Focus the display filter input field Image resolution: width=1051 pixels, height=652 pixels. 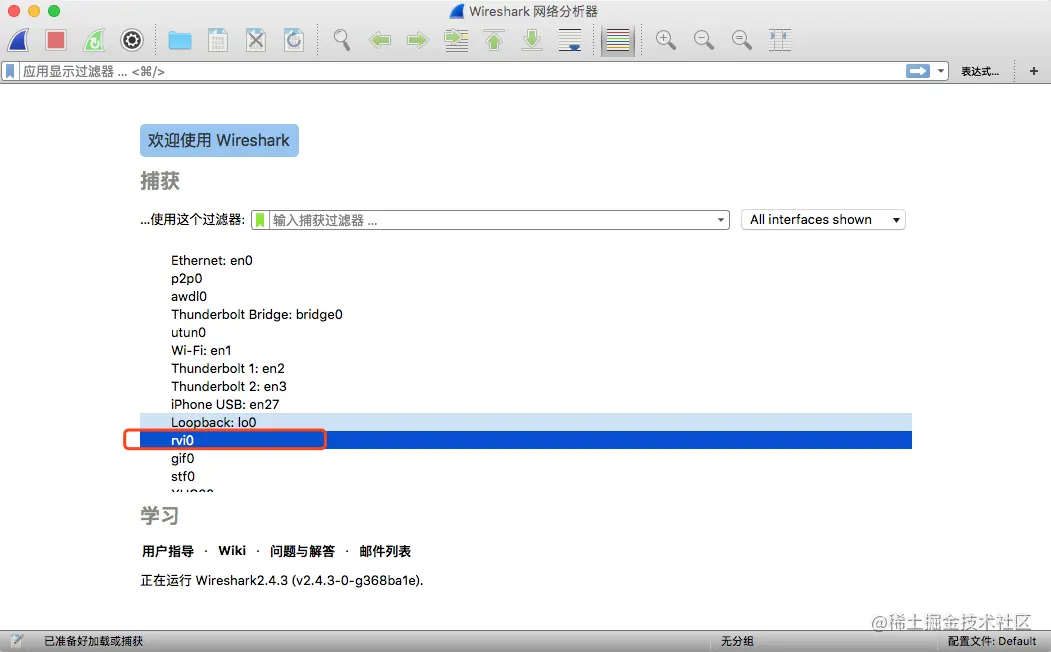(x=462, y=71)
